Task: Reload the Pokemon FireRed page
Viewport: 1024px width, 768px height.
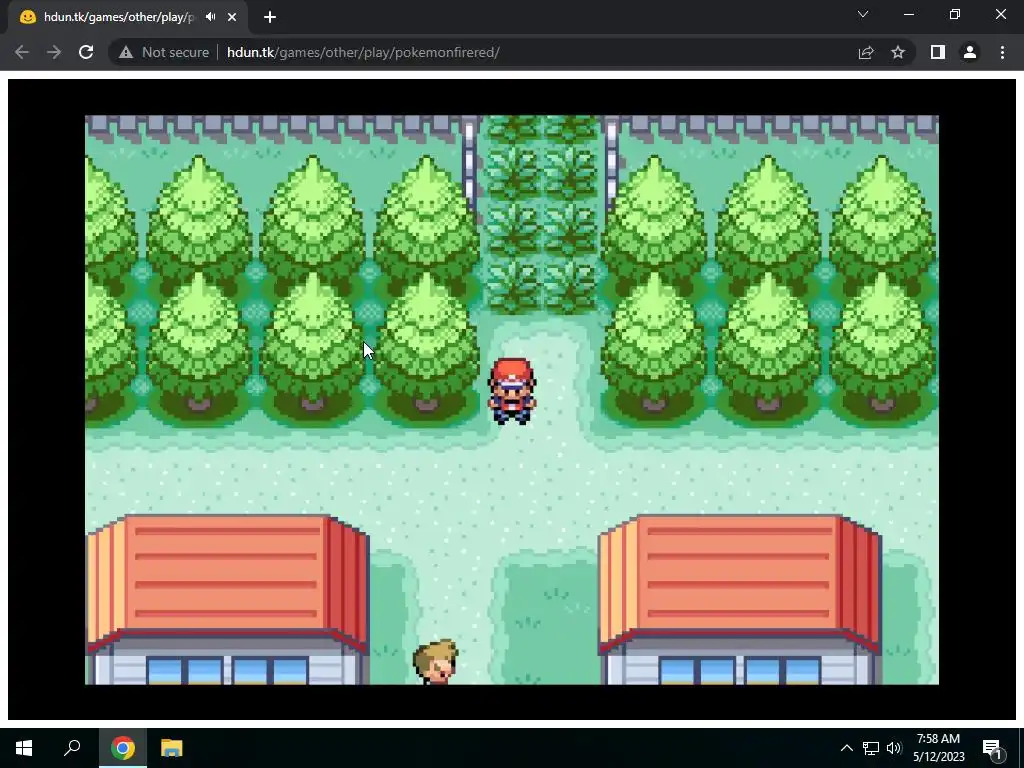Action: coord(86,52)
